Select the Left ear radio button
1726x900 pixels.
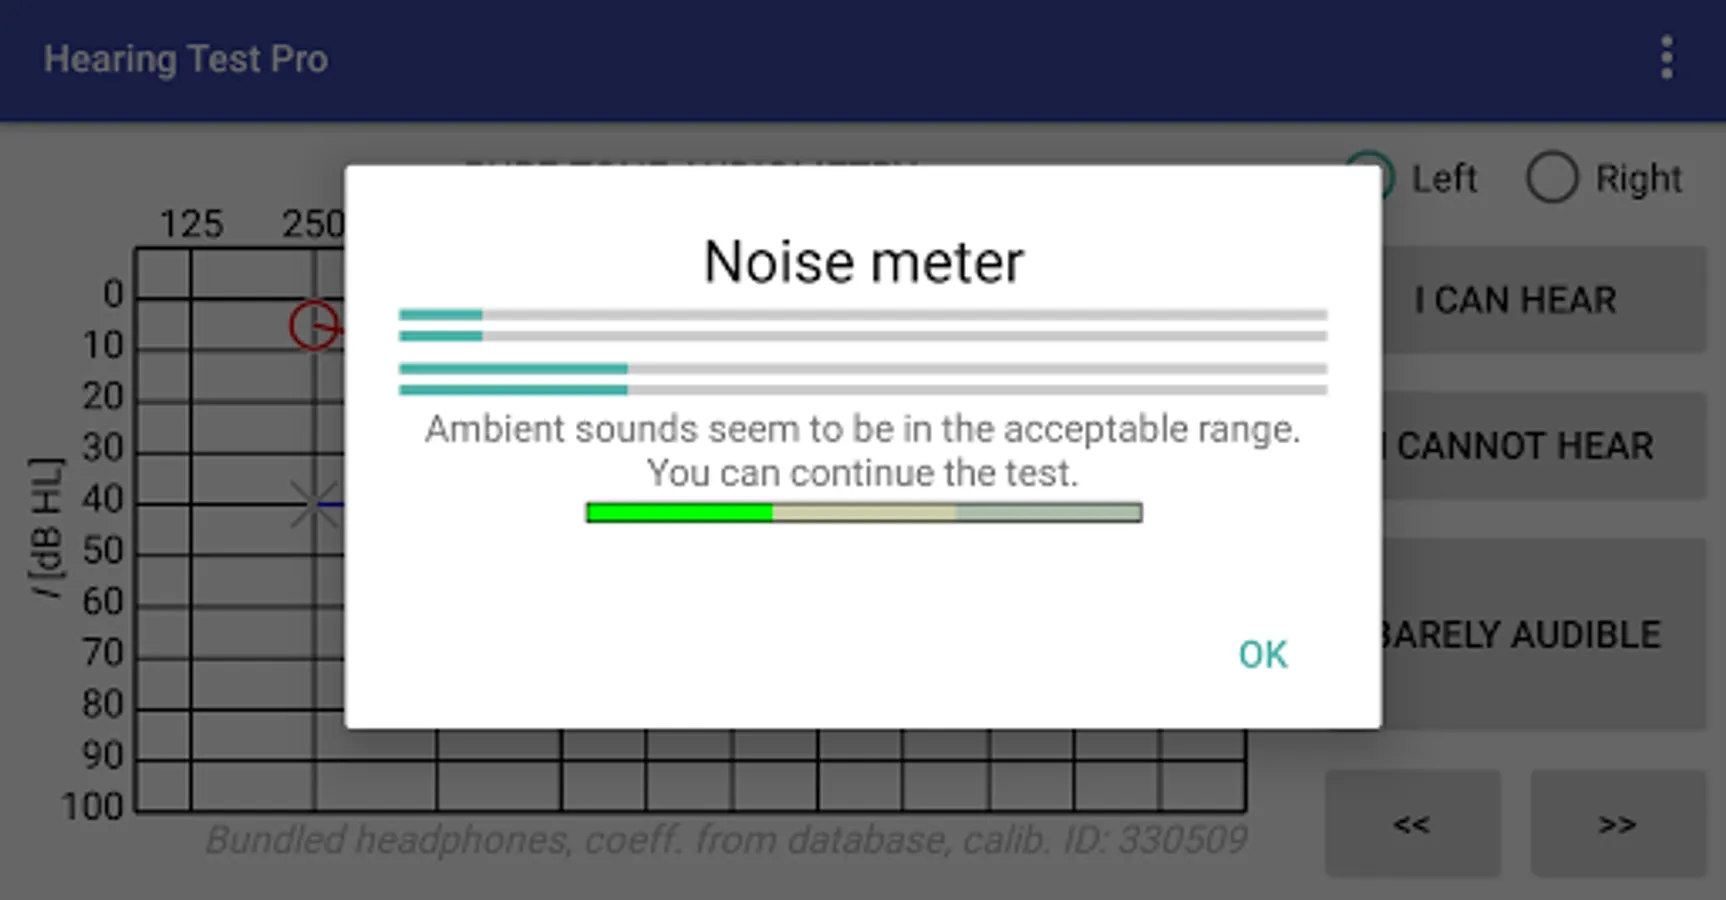[x=1370, y=178]
